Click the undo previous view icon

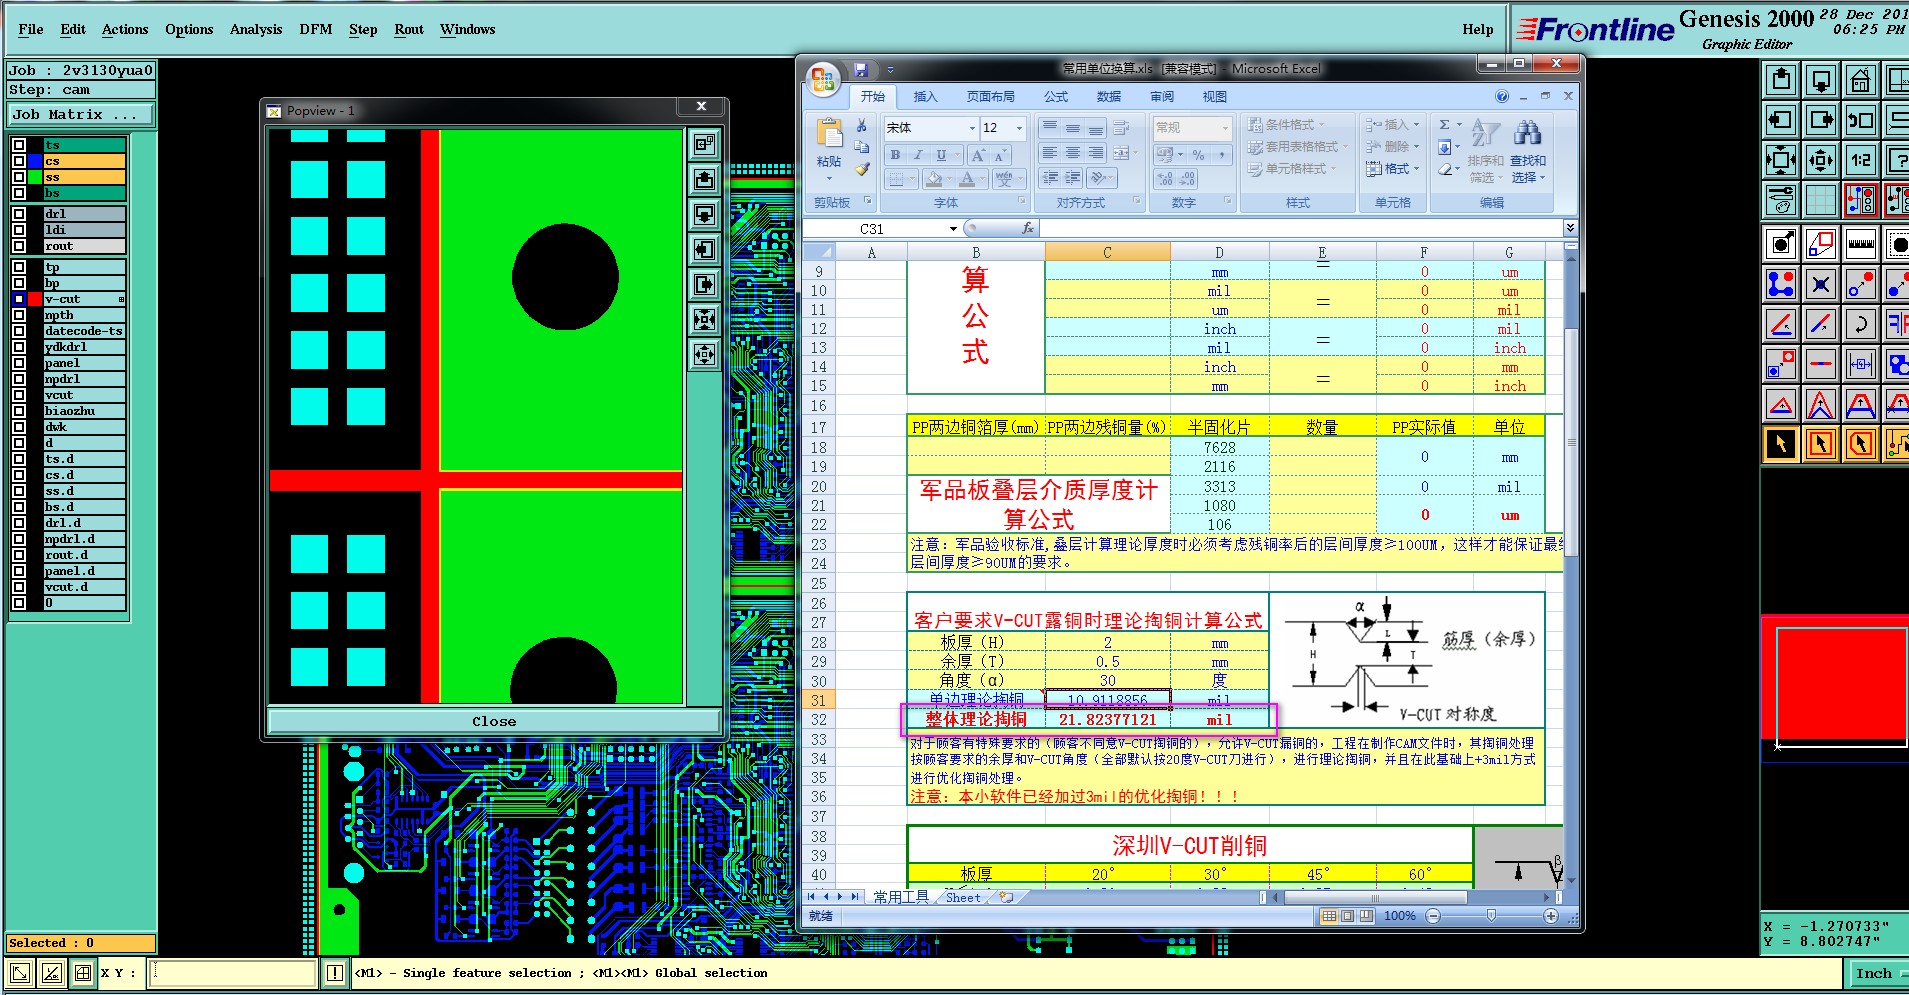pyautogui.click(x=1861, y=120)
